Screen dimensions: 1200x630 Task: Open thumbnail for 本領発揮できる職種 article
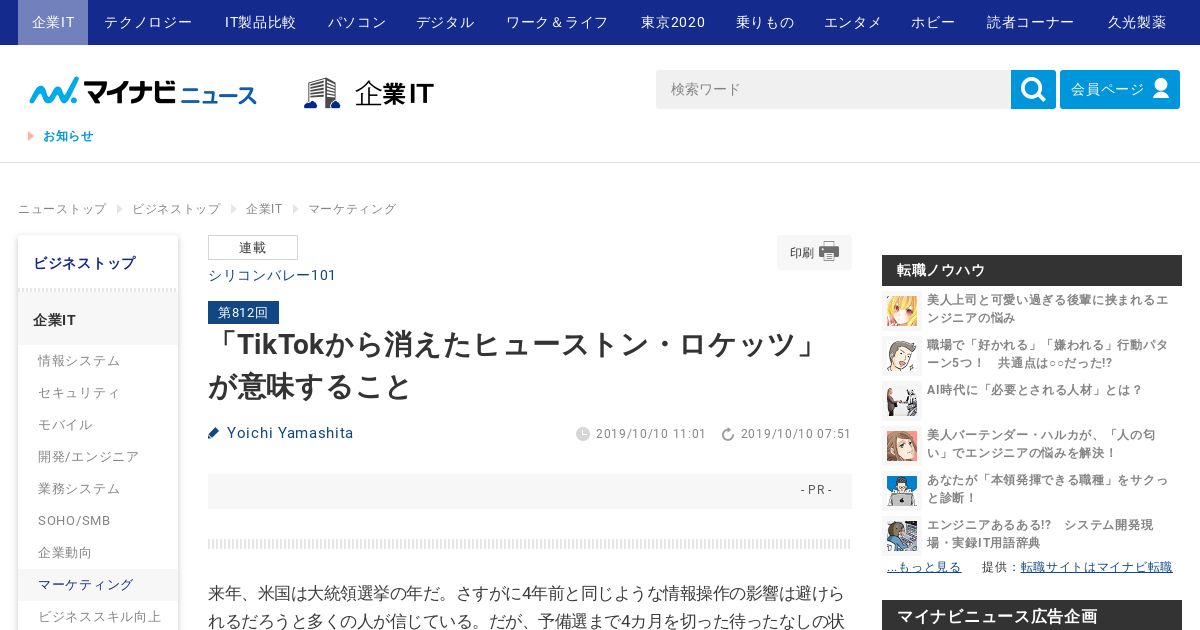(902, 490)
